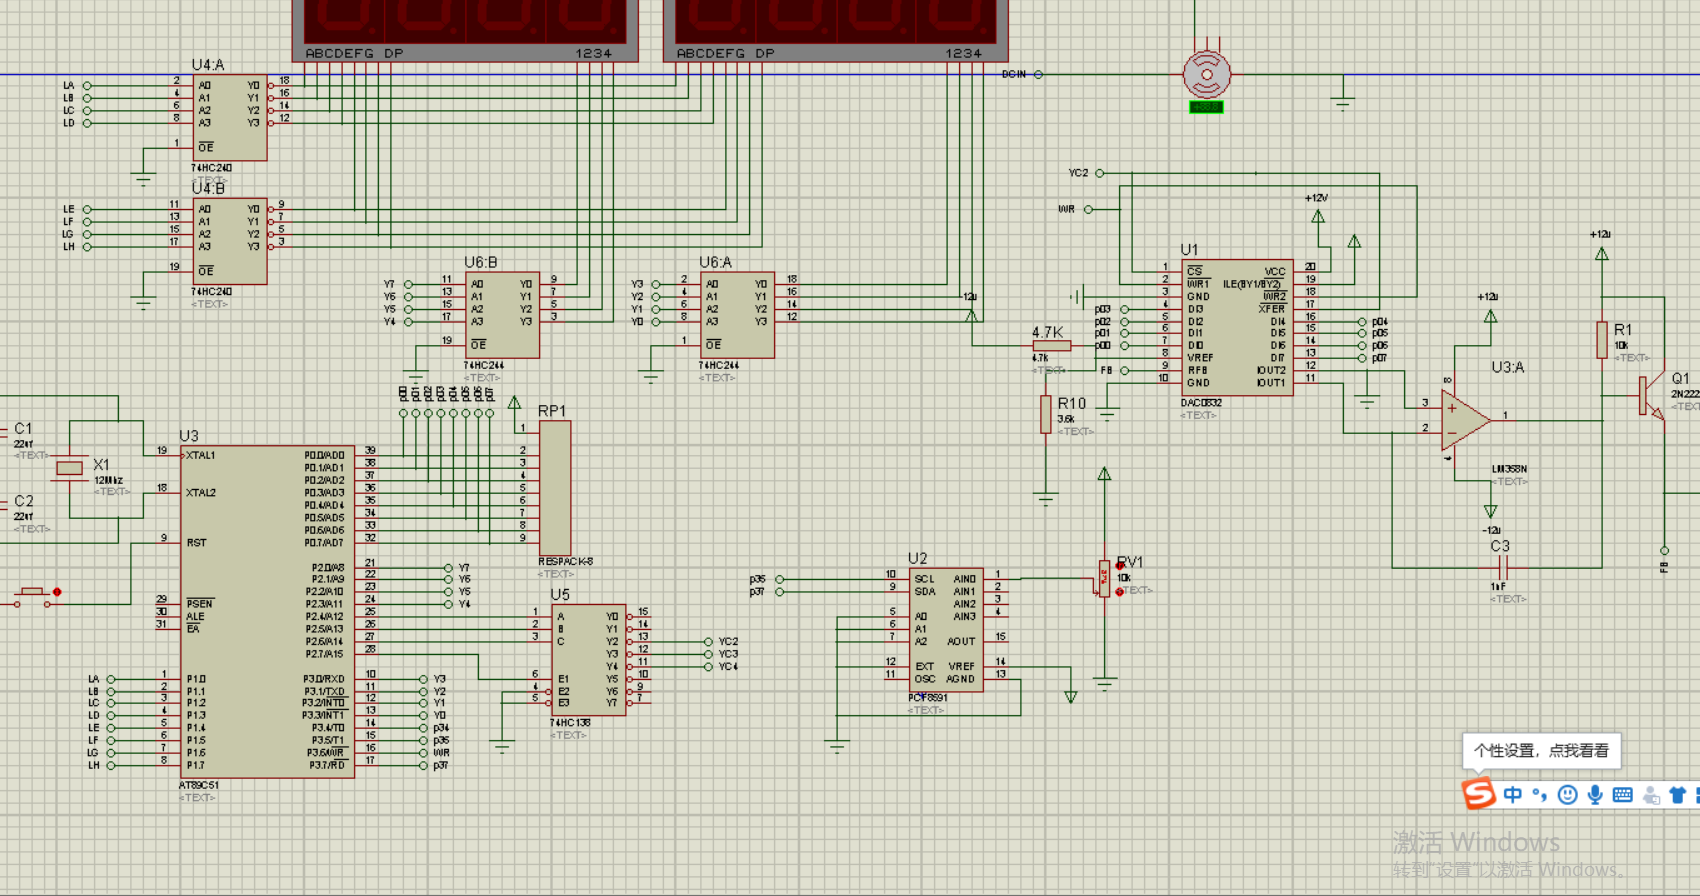Select the AT89C51 microcontroller U3 body
The height and width of the screenshot is (896, 1700).
click(x=267, y=611)
